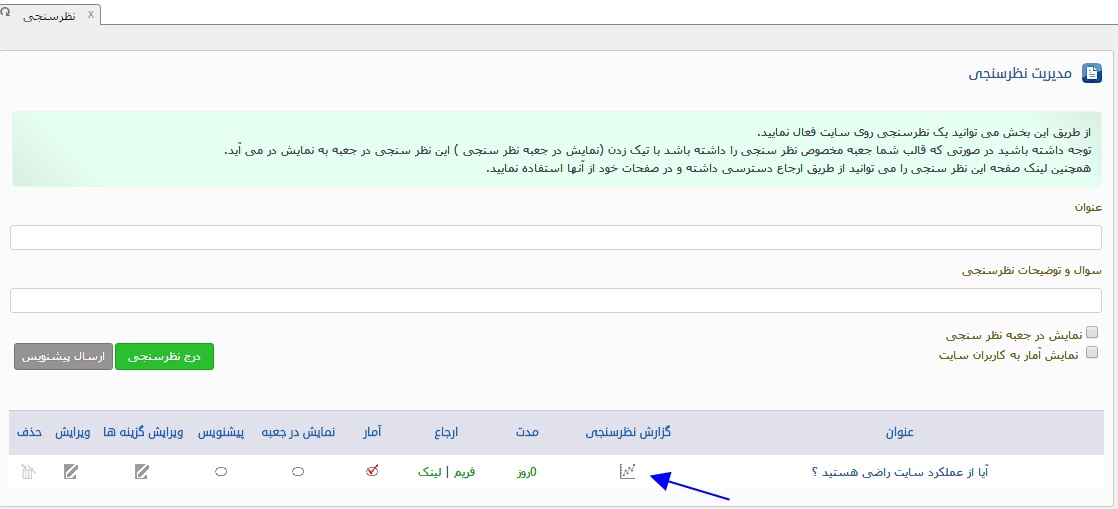Viewport: 1118px width, 509px height.
Task: Click the edit pencil icon under ویرایش
Action: coord(70,472)
